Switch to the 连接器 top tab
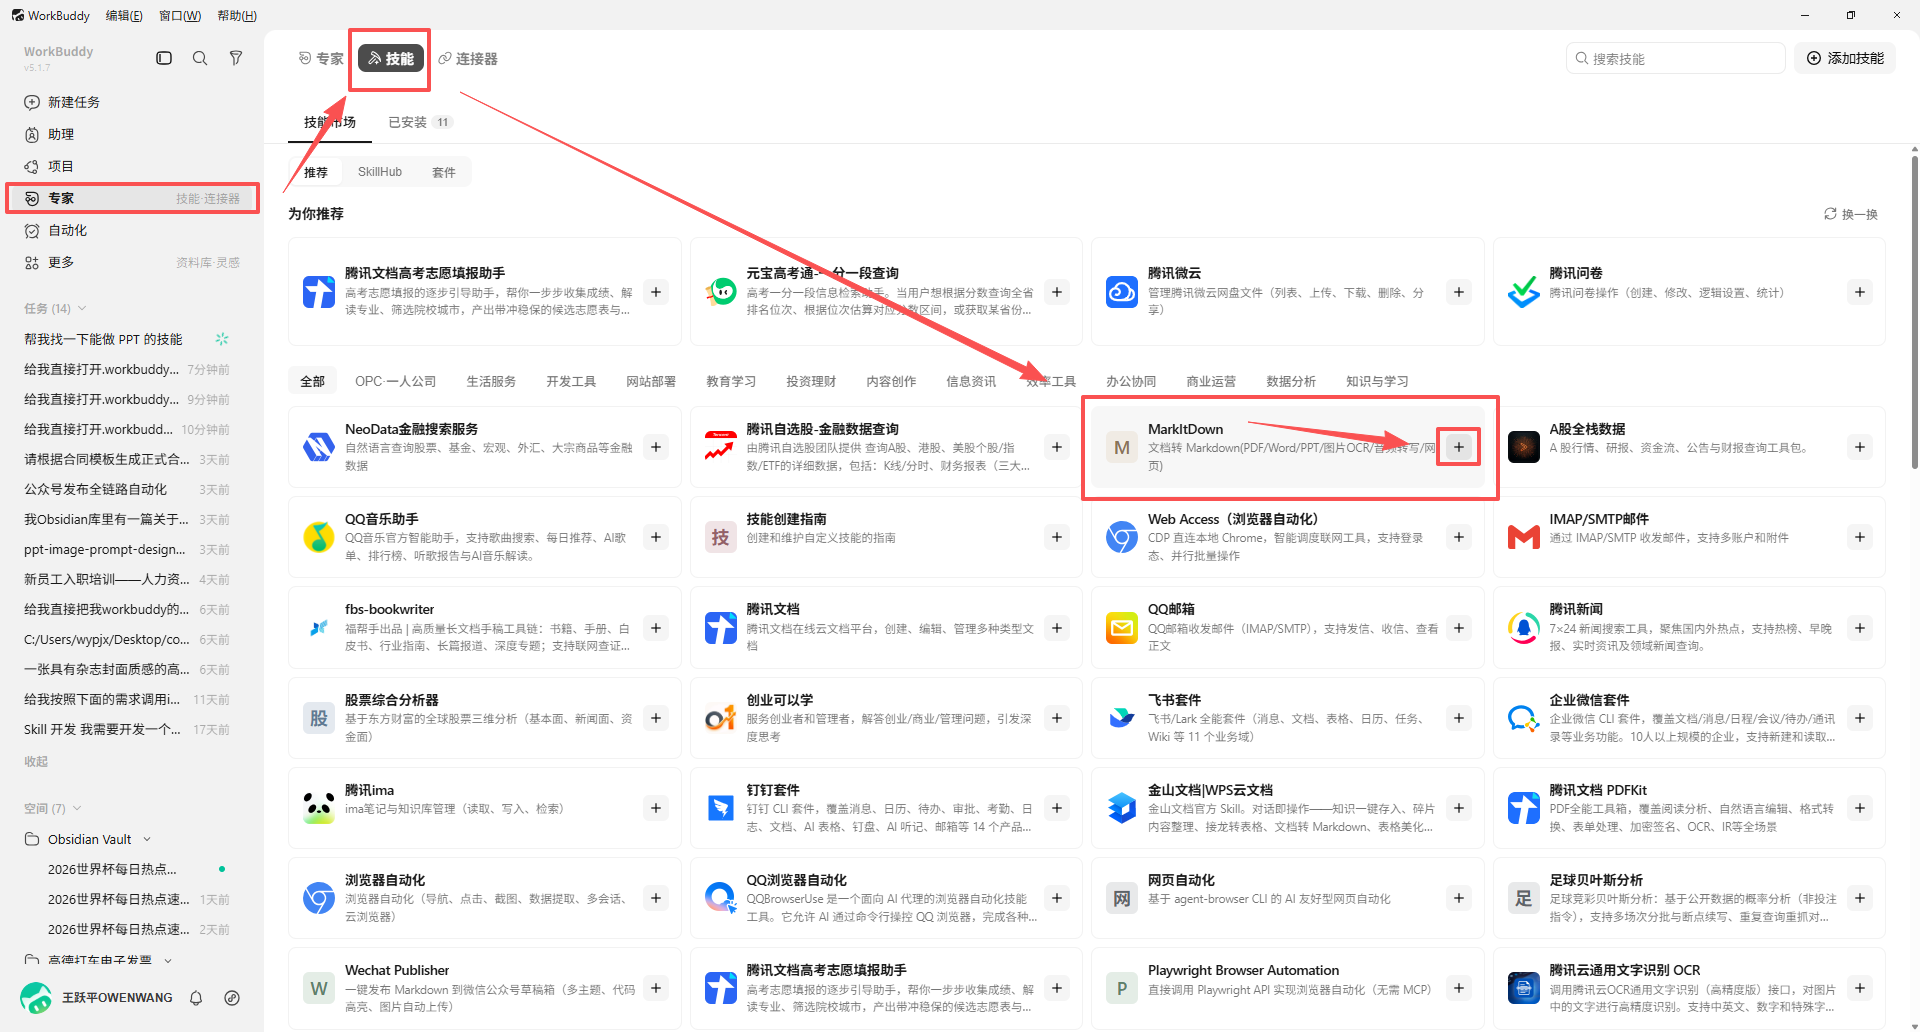1920x1032 pixels. [468, 59]
